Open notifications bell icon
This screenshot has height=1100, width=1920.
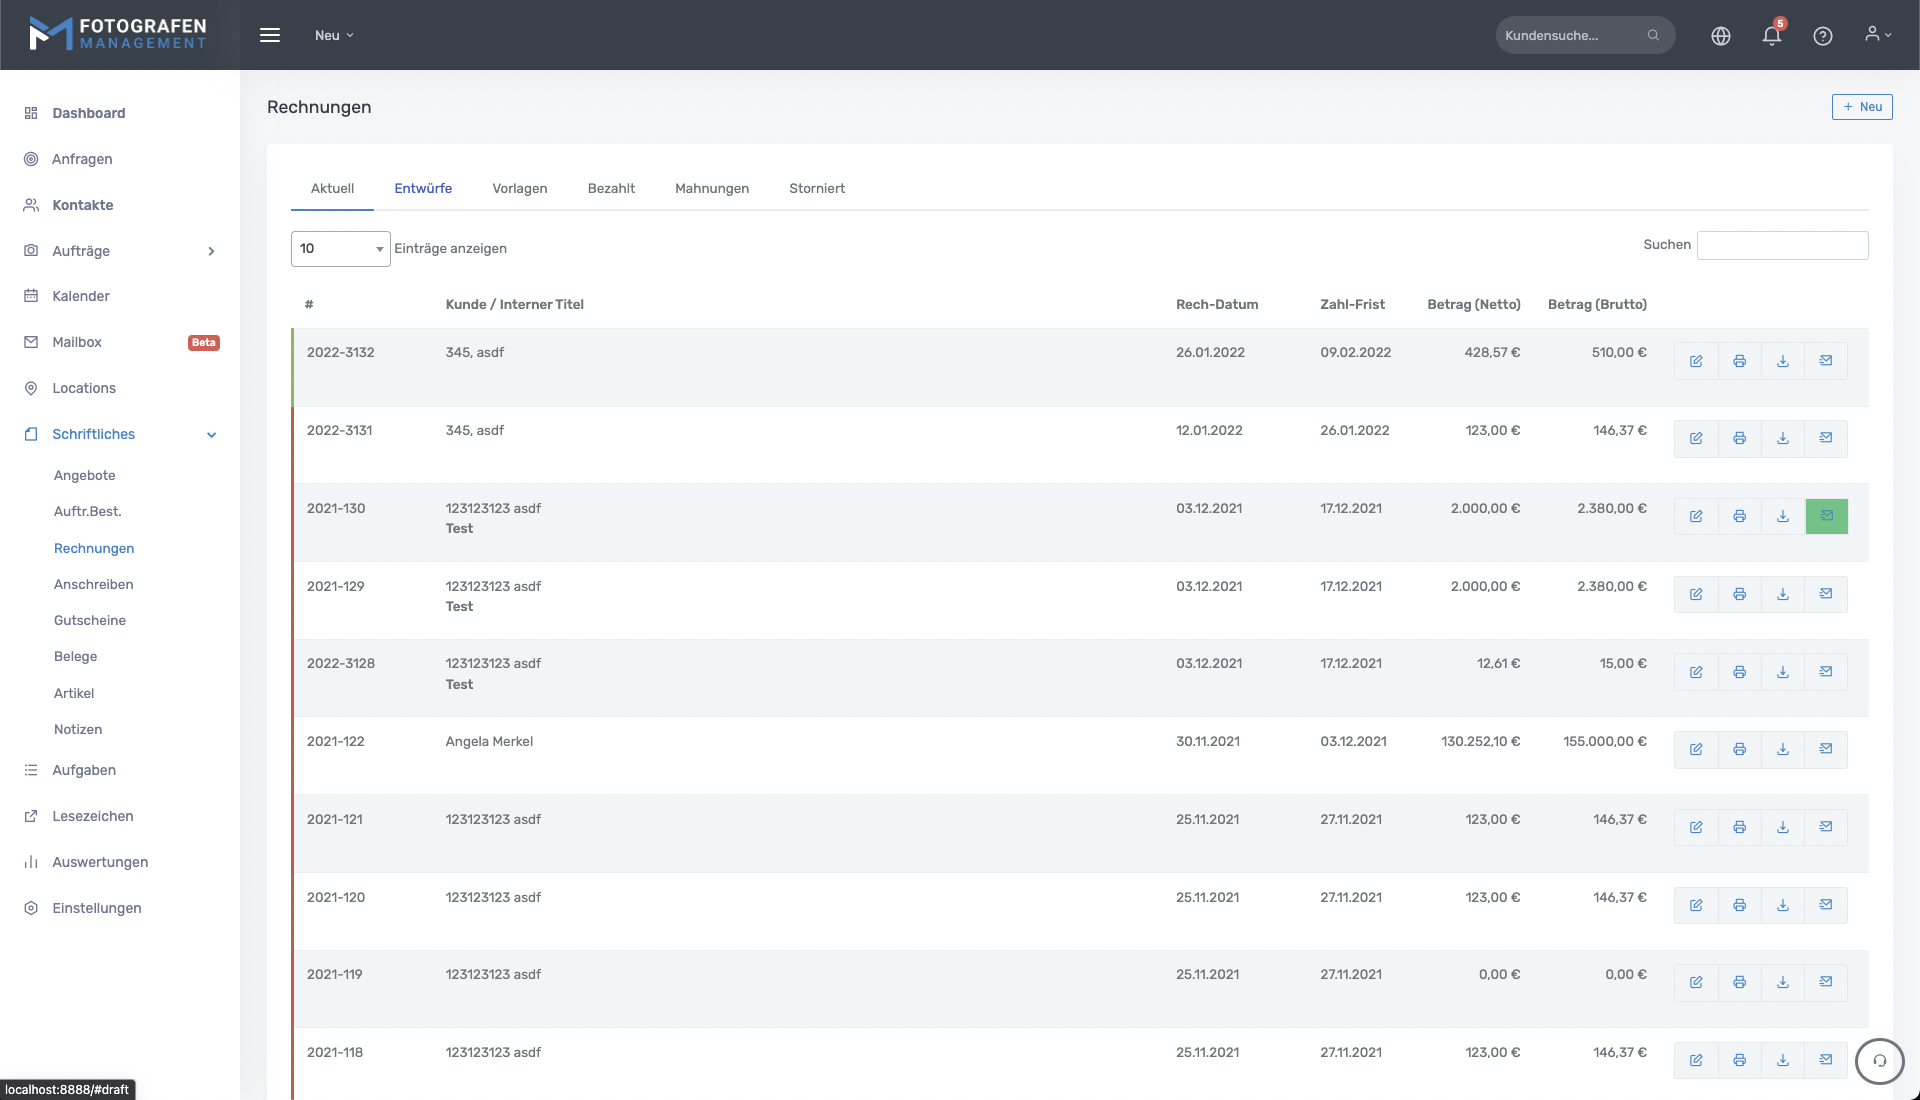(x=1771, y=36)
